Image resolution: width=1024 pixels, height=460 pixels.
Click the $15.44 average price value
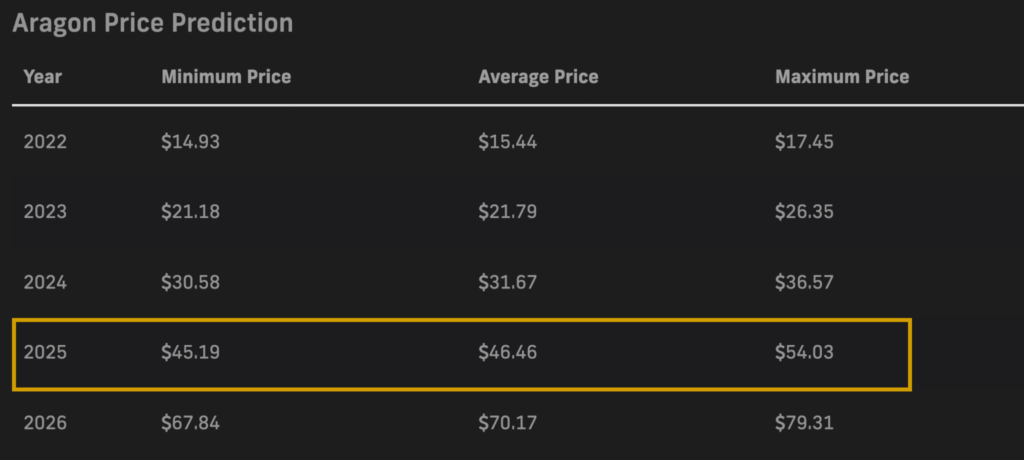(507, 141)
